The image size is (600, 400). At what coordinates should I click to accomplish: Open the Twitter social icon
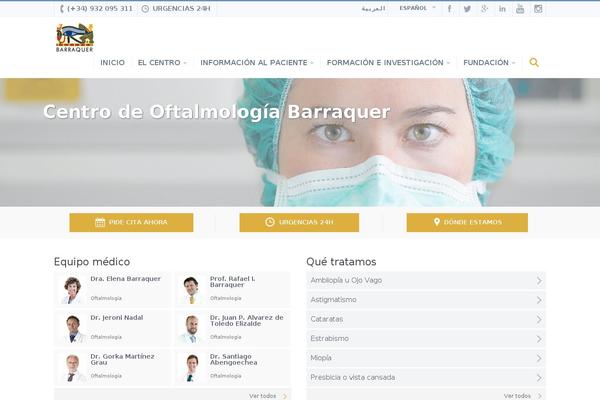pos(467,9)
